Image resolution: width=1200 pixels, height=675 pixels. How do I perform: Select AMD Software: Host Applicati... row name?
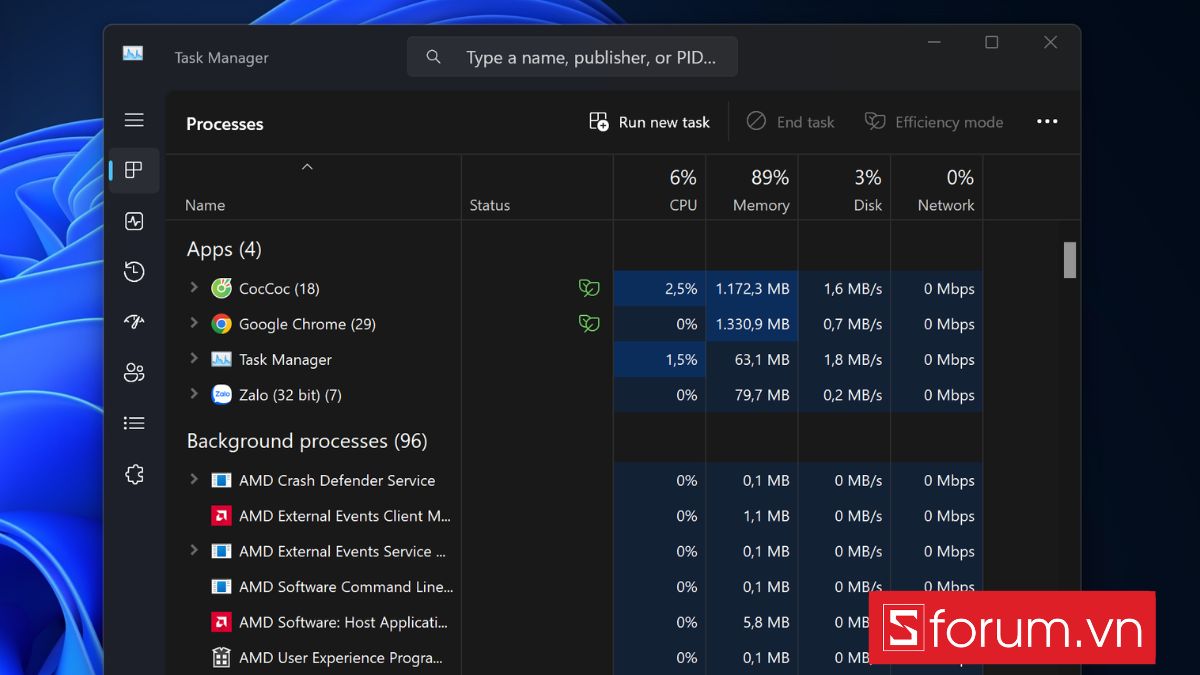(343, 622)
